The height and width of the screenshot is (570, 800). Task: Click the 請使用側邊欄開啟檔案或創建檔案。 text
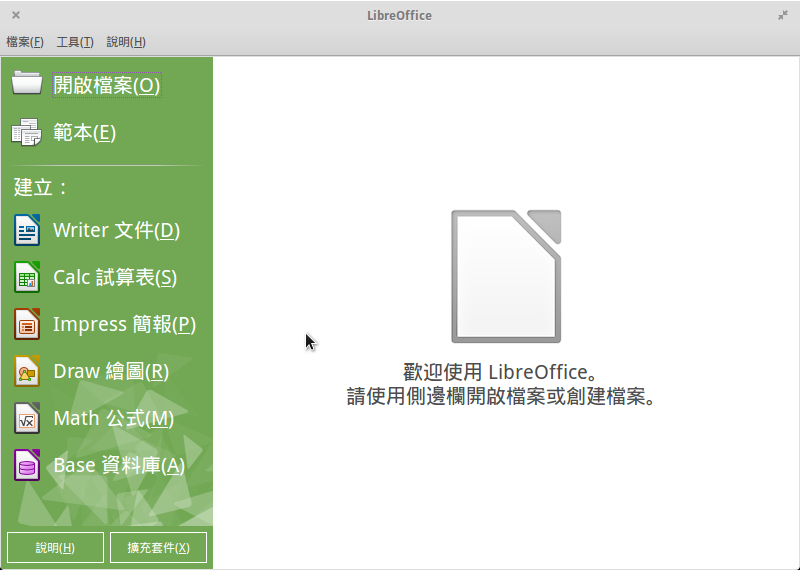(x=501, y=396)
